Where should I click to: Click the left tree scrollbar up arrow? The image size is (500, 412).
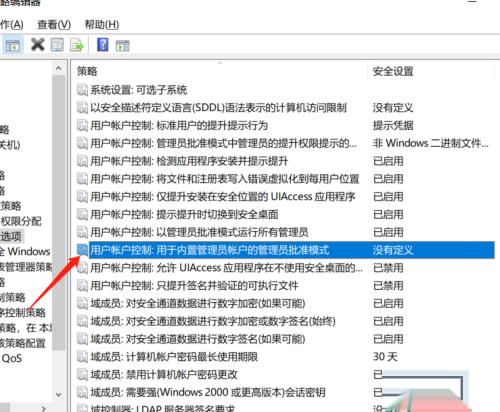tap(59, 68)
